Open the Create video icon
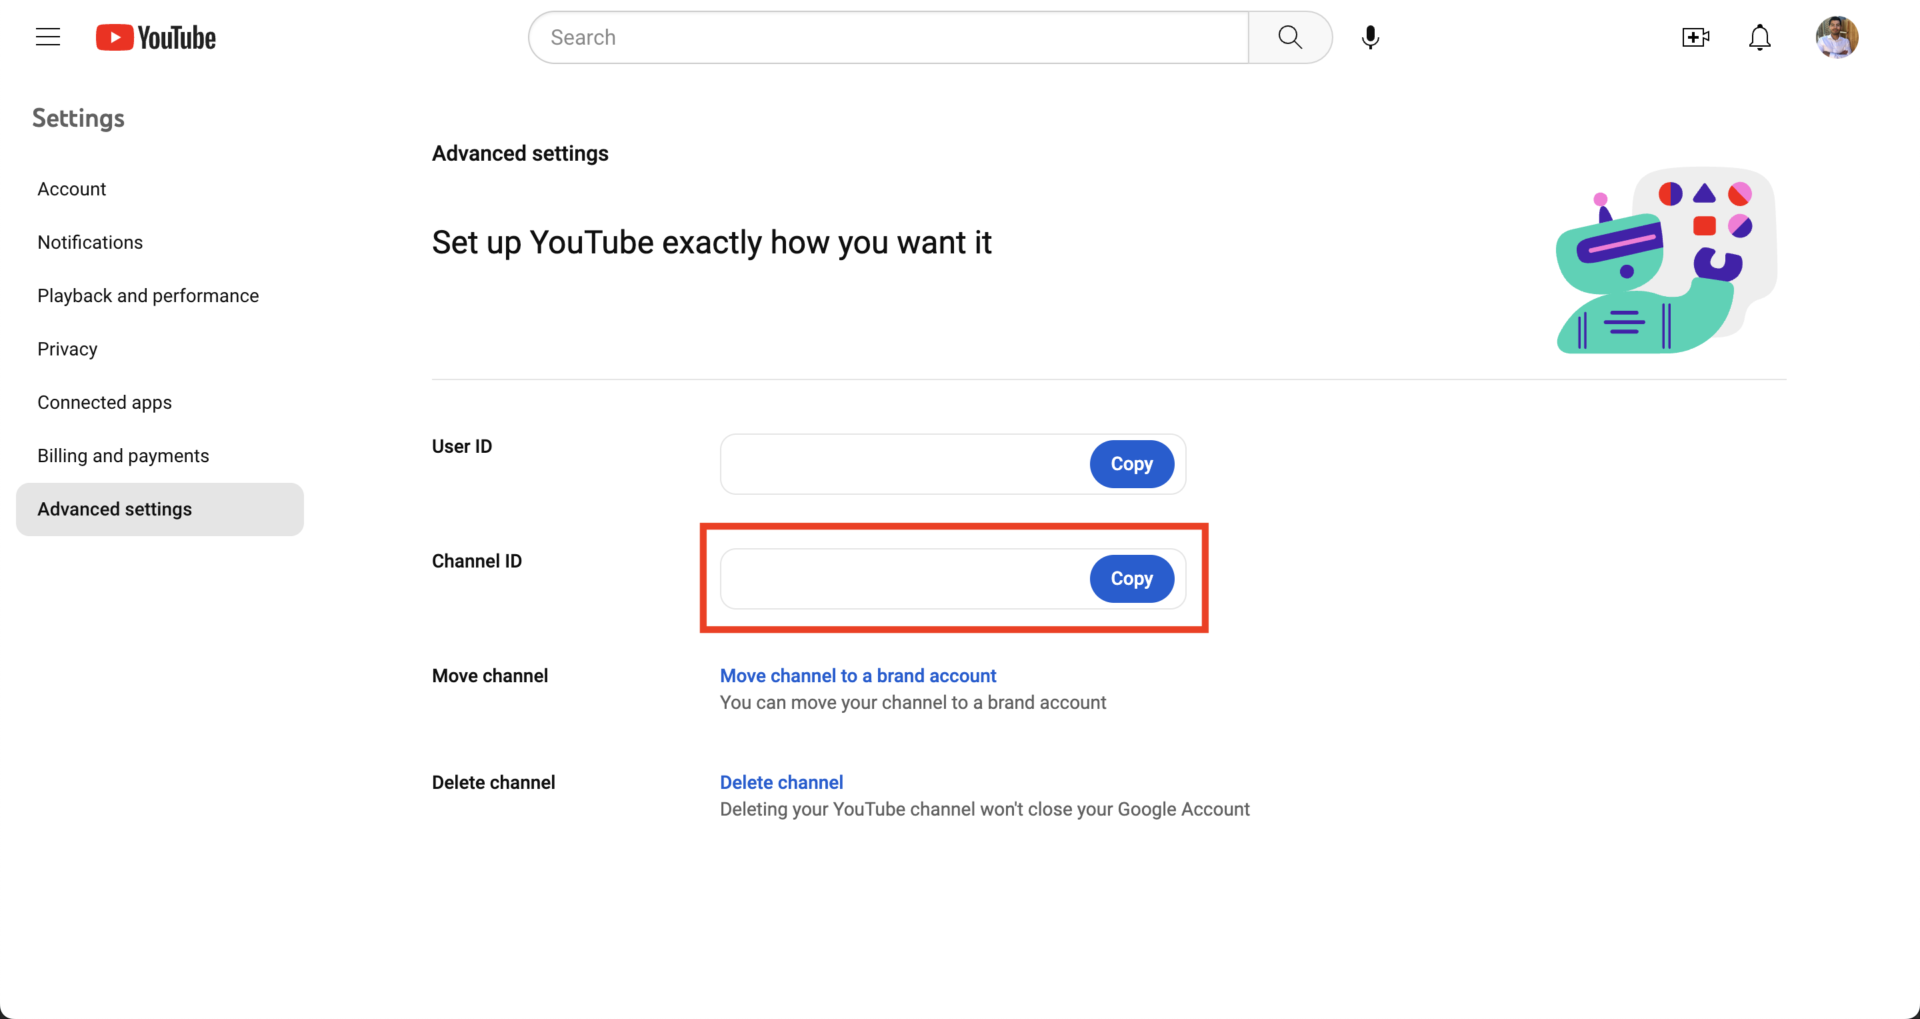Screen dimensions: 1920x1019 click(x=1695, y=37)
